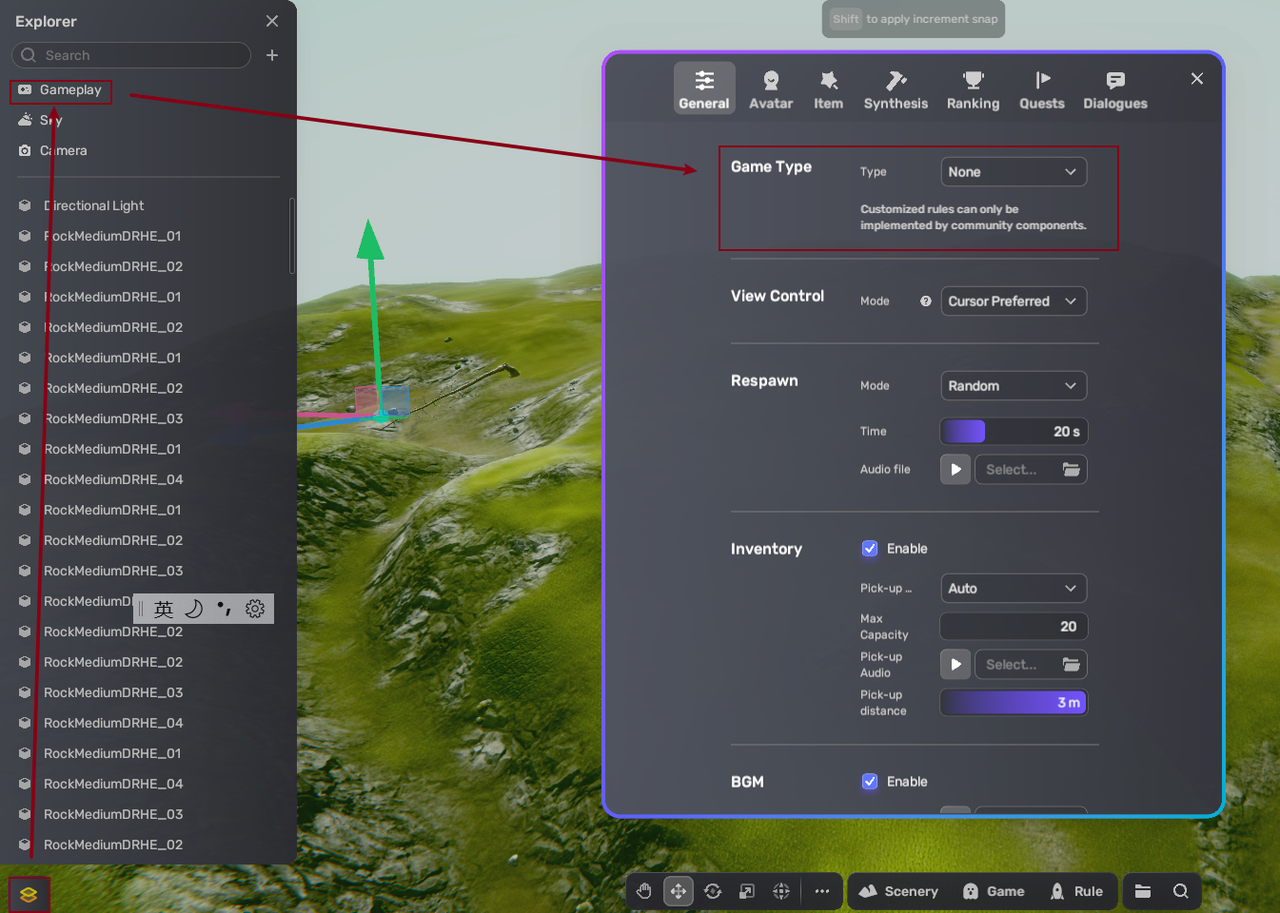Viewport: 1280px width, 913px height.
Task: Click the search magnifier in bottom toolbar
Action: 1181,891
